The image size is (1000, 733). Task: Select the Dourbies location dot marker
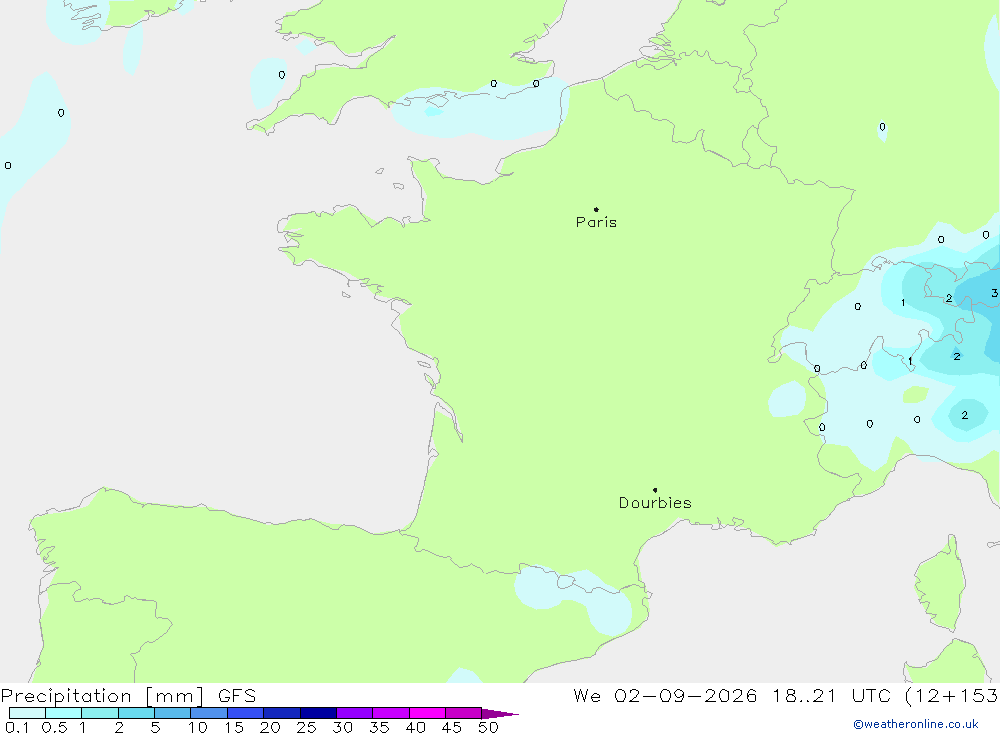pos(655,490)
